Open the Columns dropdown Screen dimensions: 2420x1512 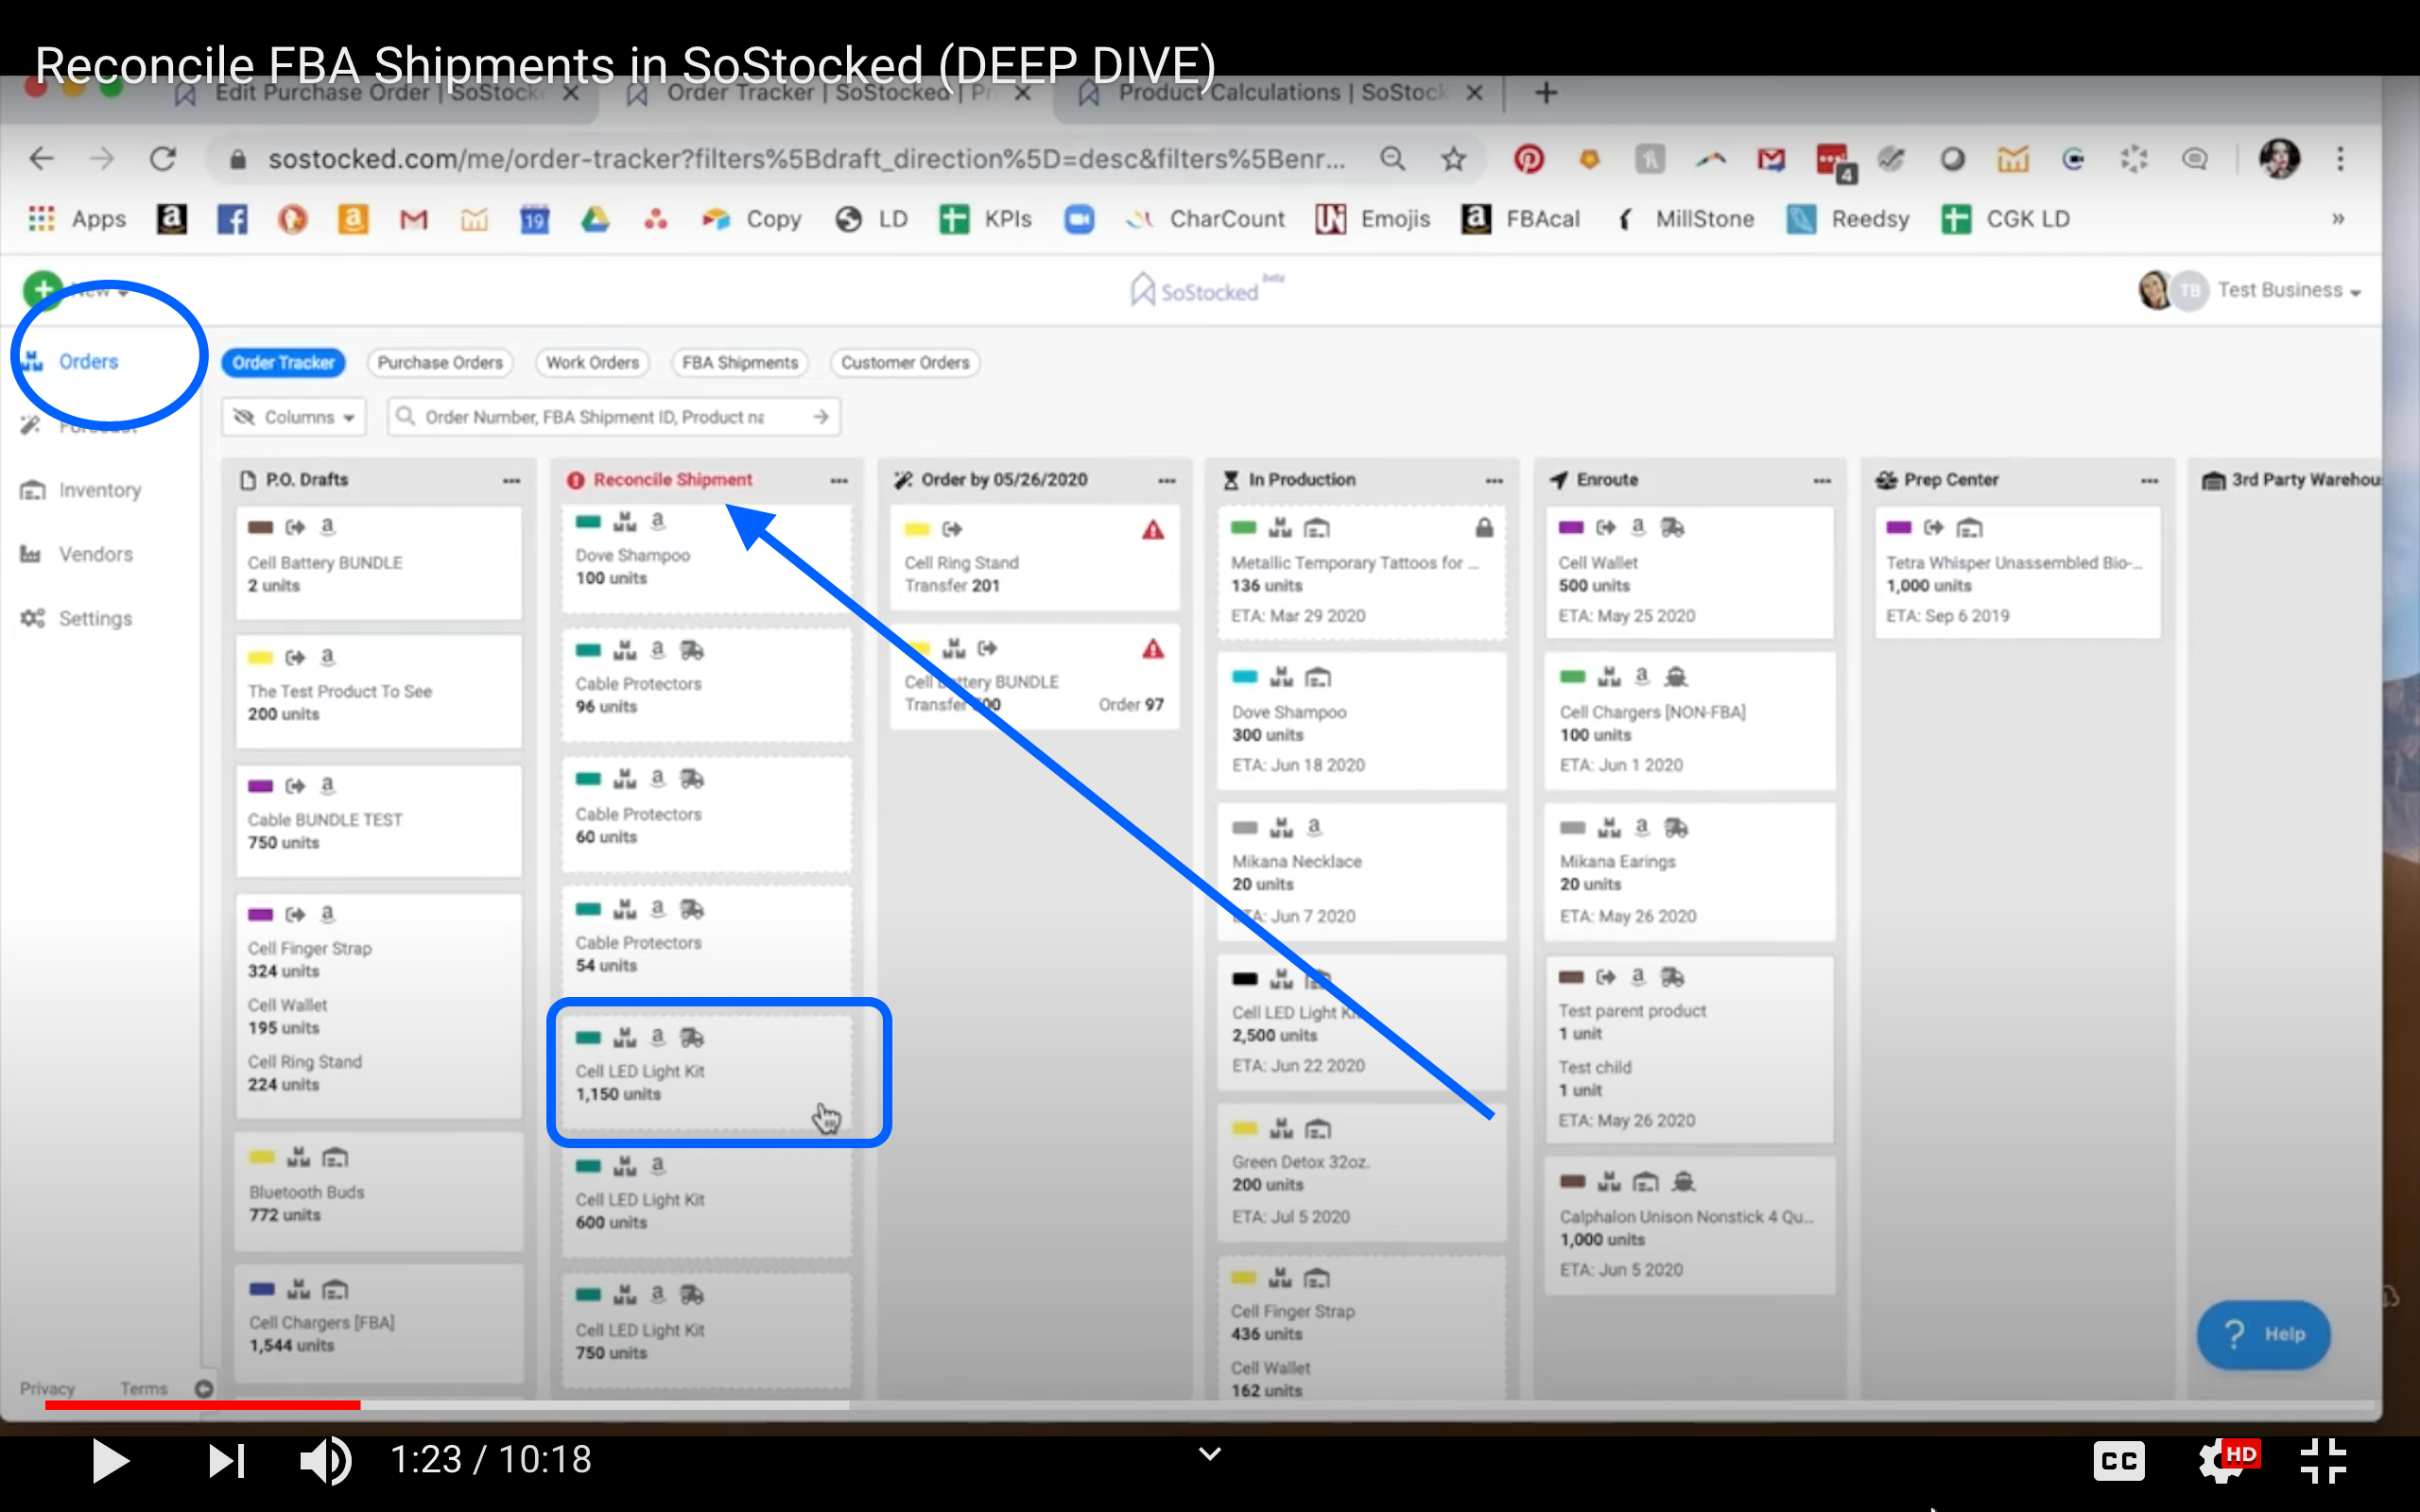point(295,417)
